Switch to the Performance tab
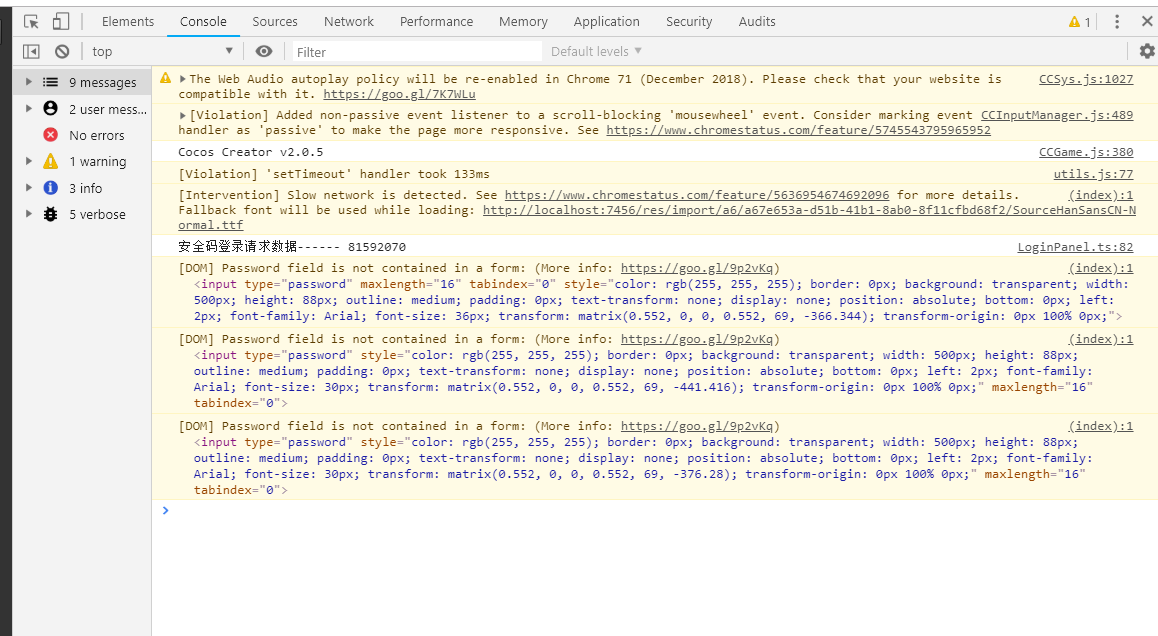Screen dimensions: 1158x636 tap(436, 21)
